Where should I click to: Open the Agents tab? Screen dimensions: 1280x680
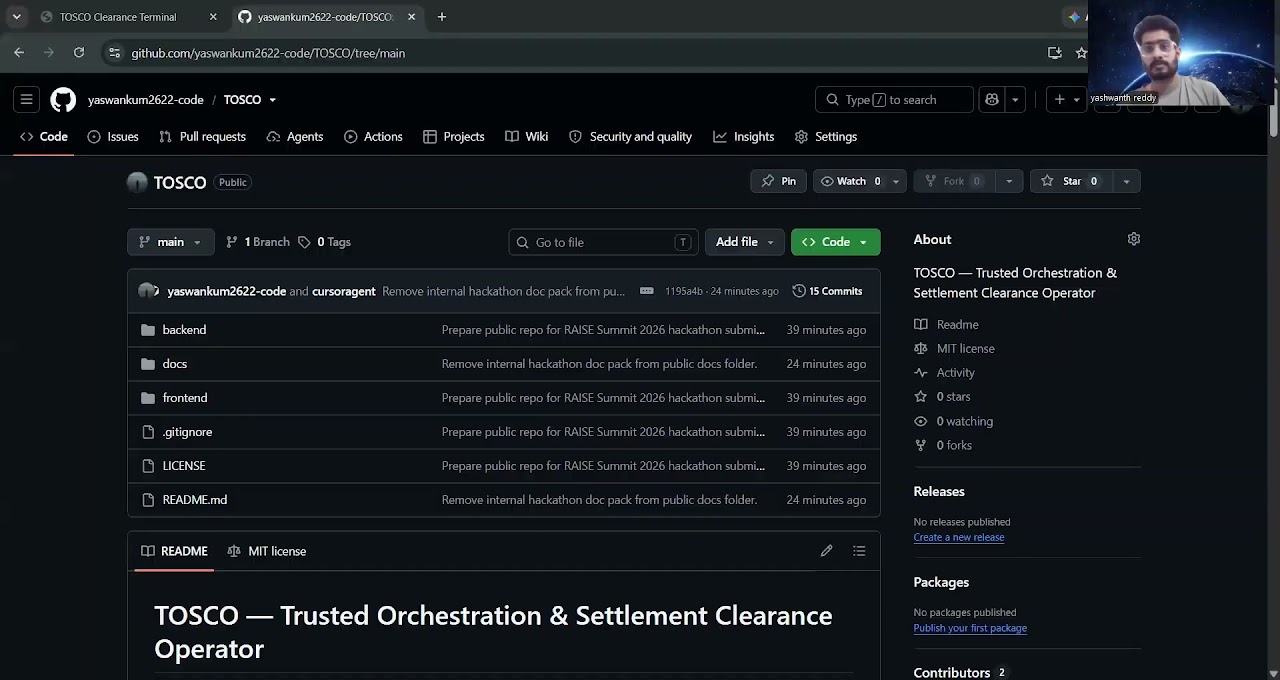[294, 136]
